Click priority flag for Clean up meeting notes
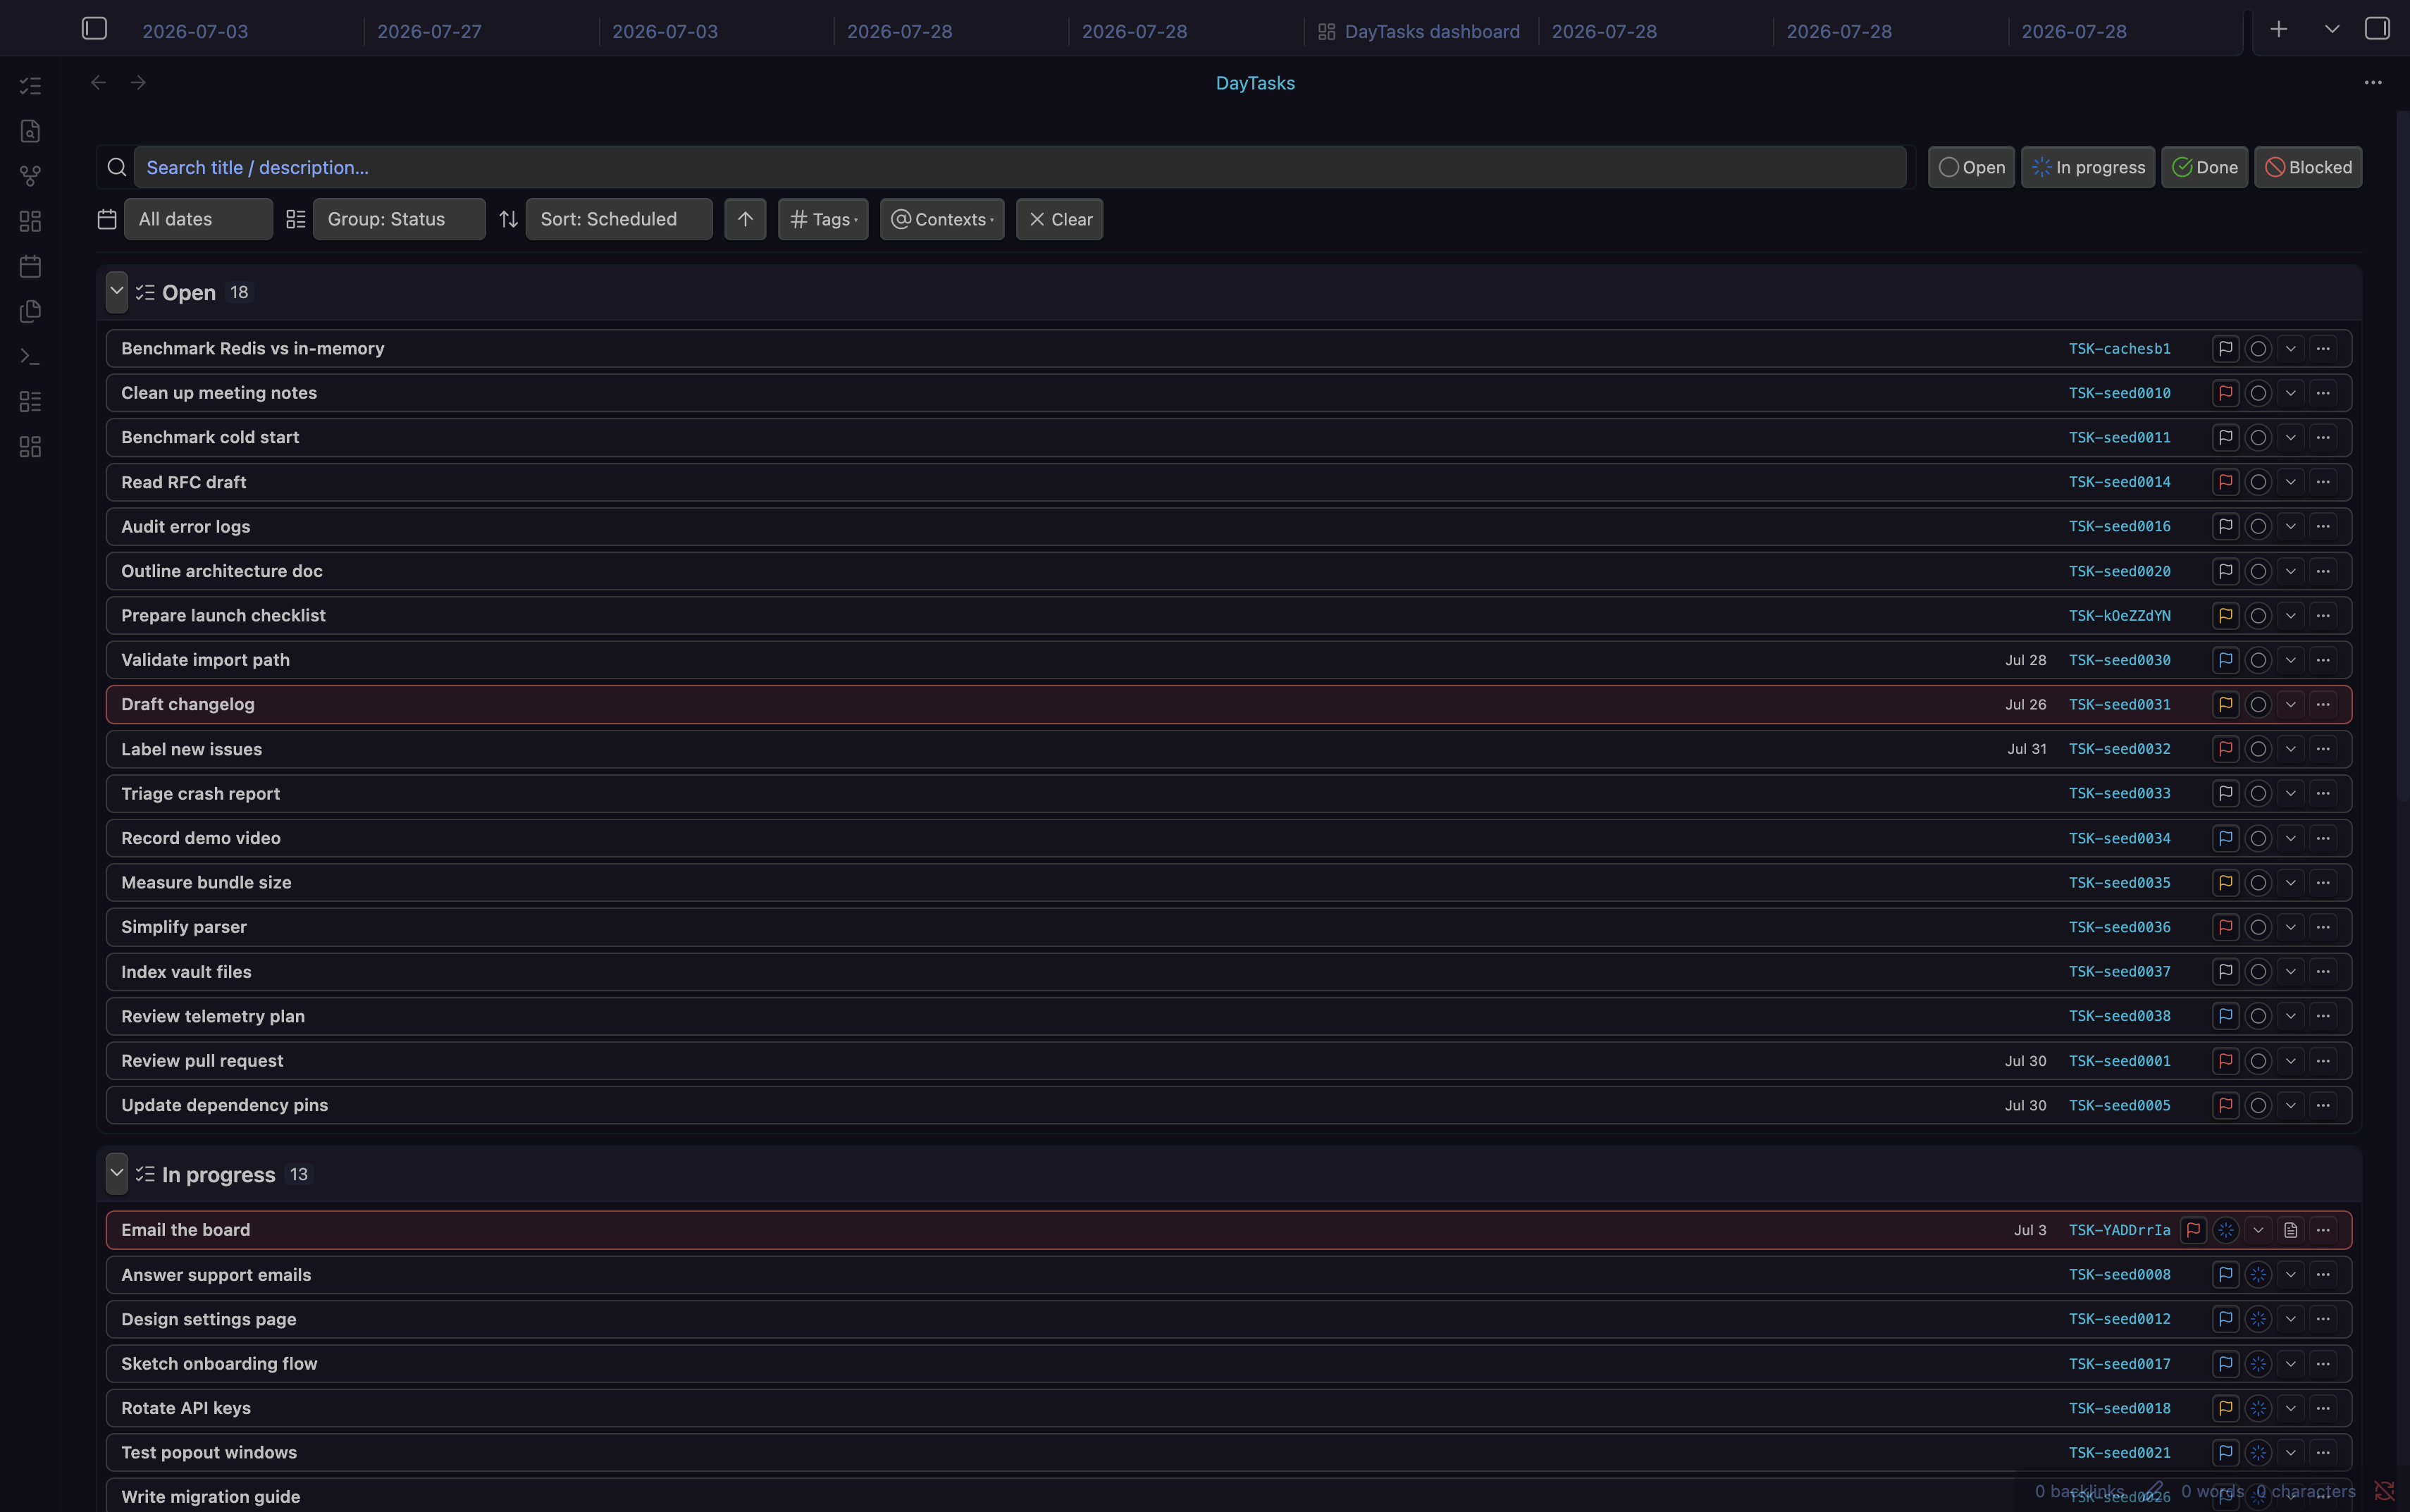The width and height of the screenshot is (2410, 1512). pyautogui.click(x=2225, y=393)
